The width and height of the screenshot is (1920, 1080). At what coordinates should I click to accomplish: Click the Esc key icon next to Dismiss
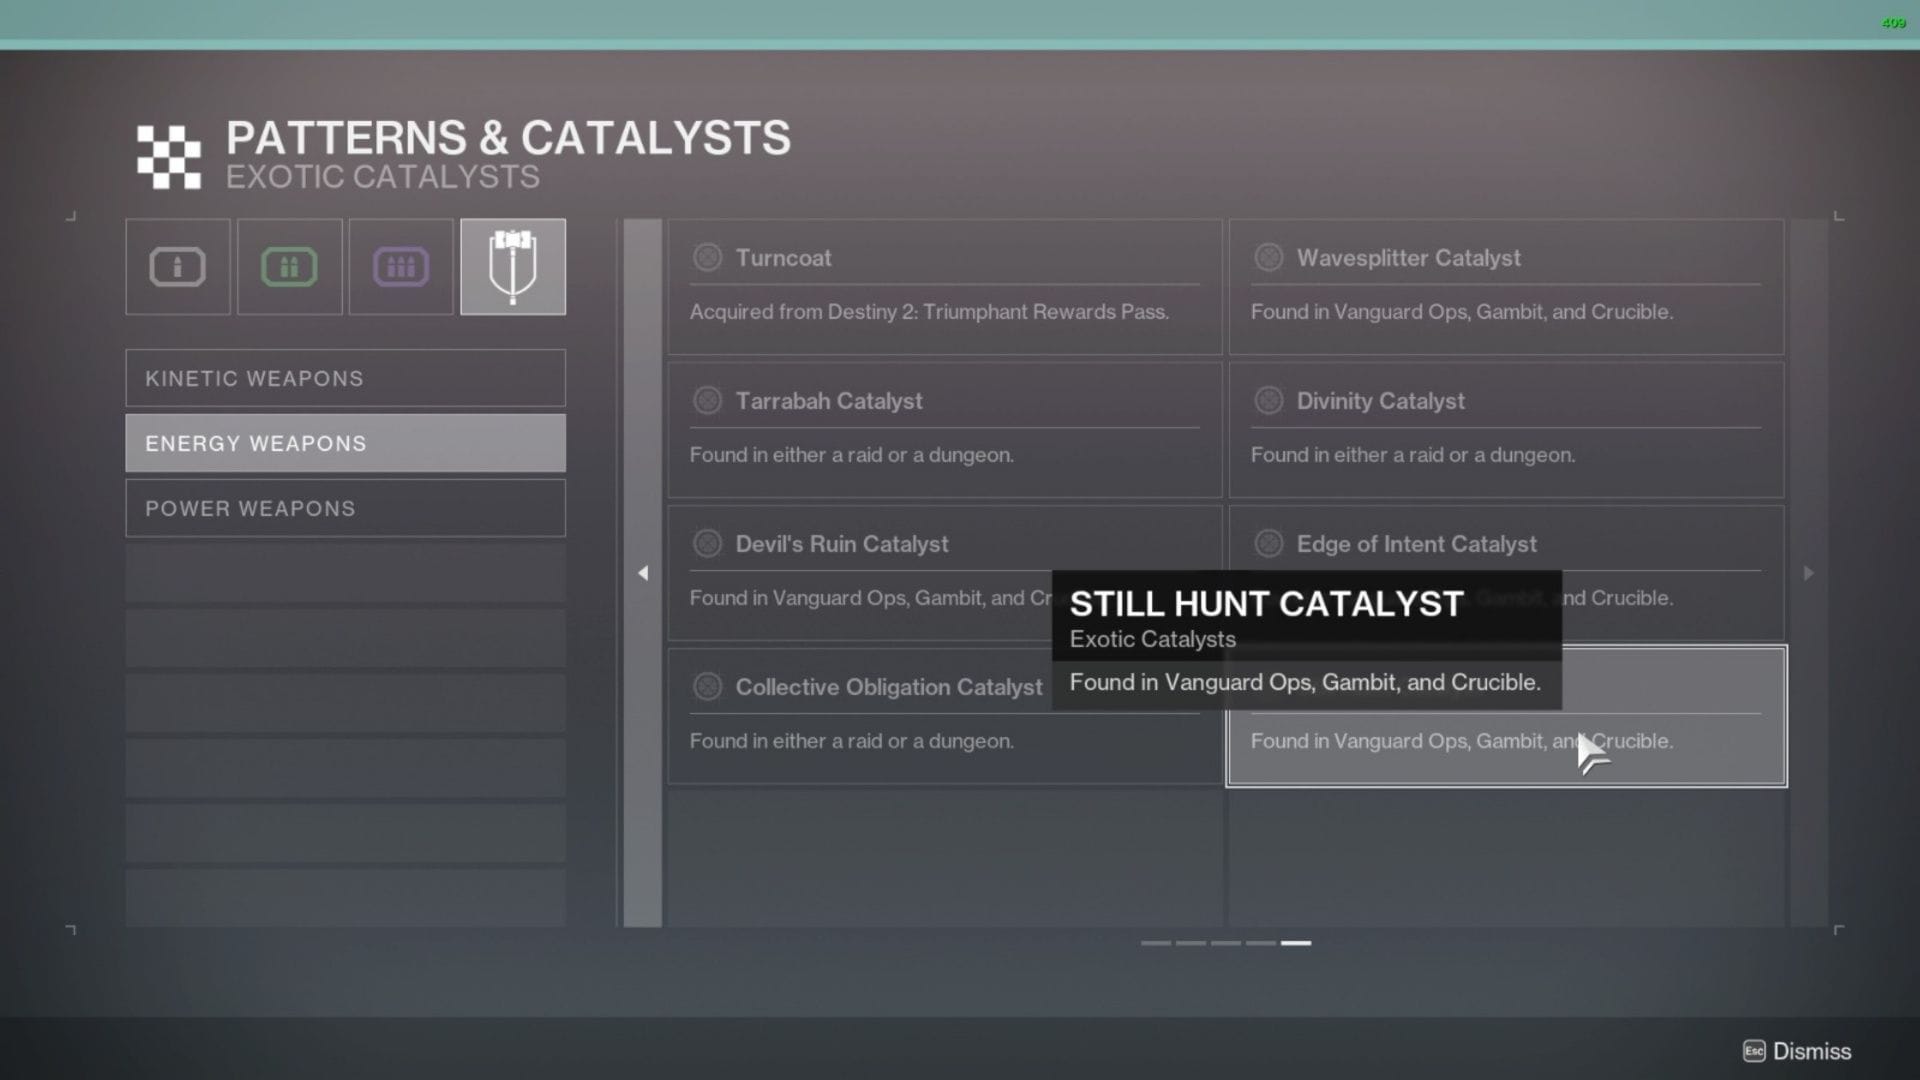pos(1754,1051)
